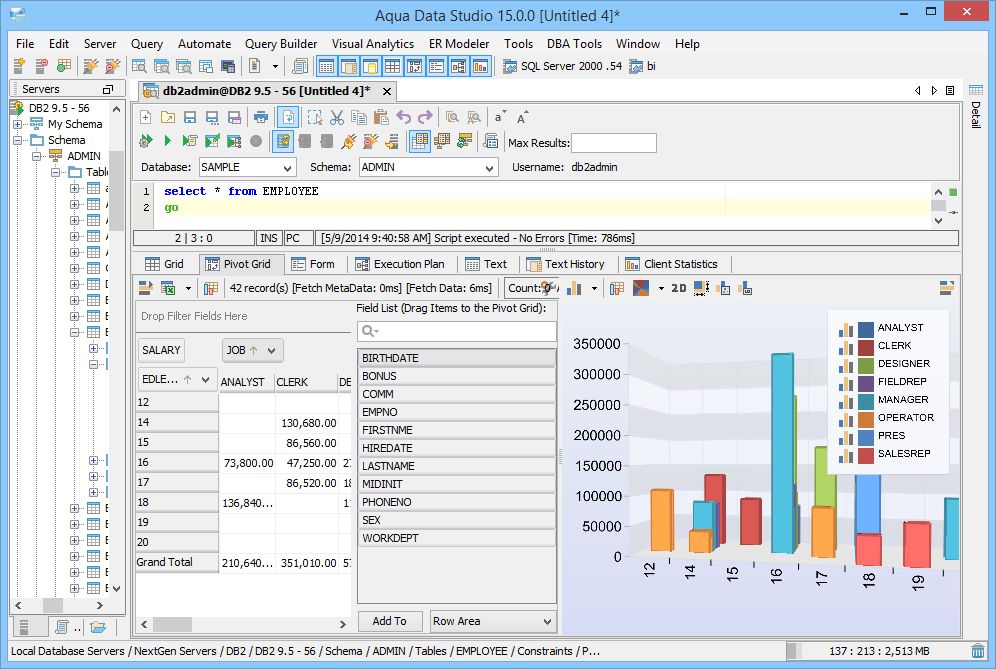The width and height of the screenshot is (996, 669).
Task: Click the MANAGER legend color swatch
Action: click(x=866, y=402)
